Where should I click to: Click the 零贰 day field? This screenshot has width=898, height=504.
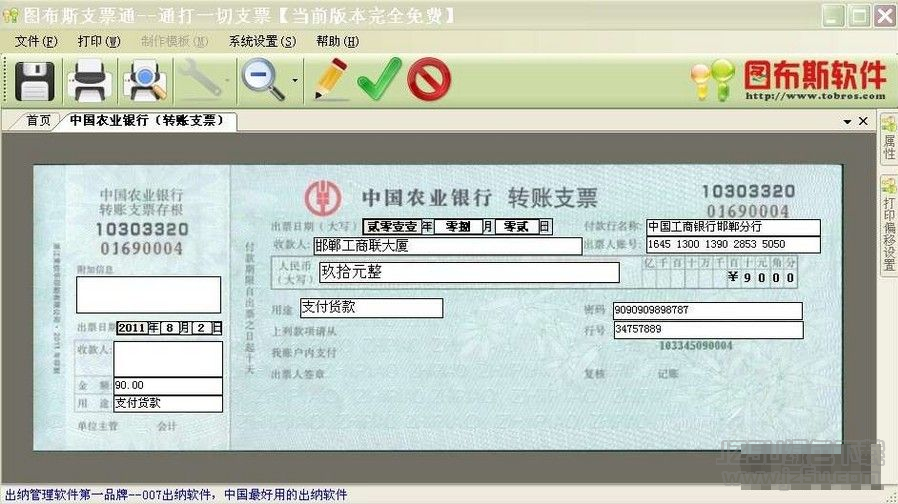click(516, 227)
